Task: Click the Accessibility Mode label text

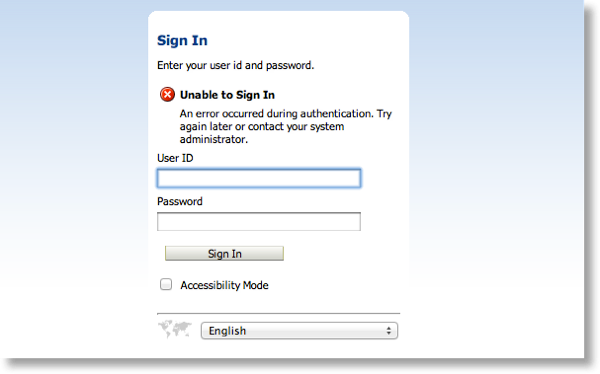Action: 224,285
